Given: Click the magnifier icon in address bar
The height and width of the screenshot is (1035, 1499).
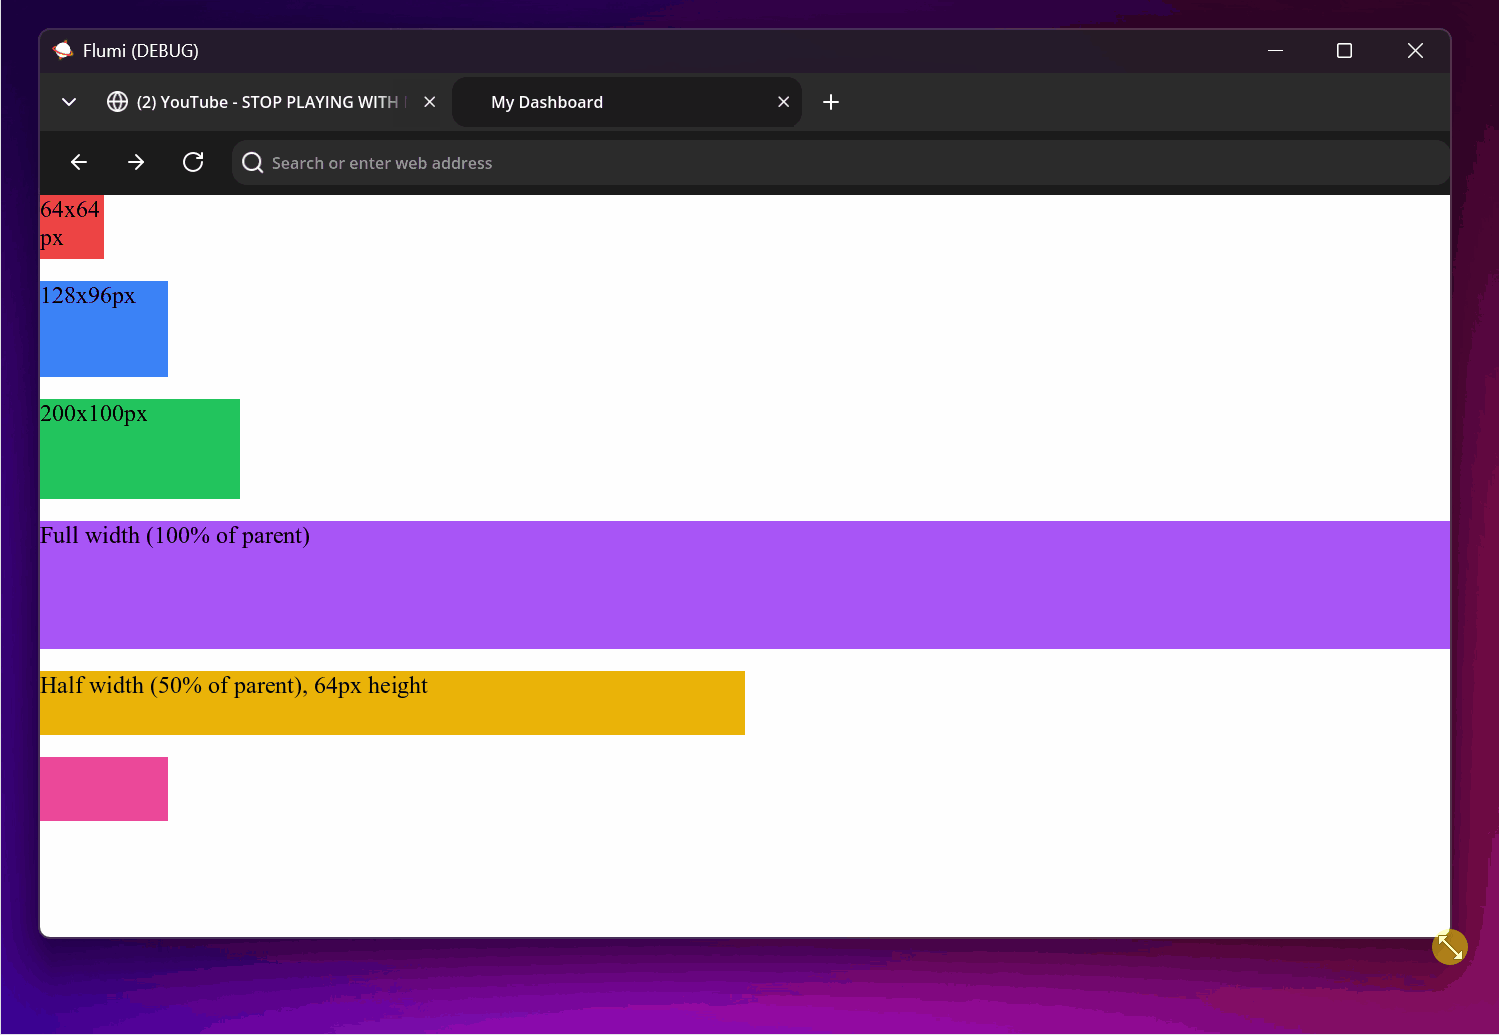Looking at the screenshot, I should [x=253, y=163].
